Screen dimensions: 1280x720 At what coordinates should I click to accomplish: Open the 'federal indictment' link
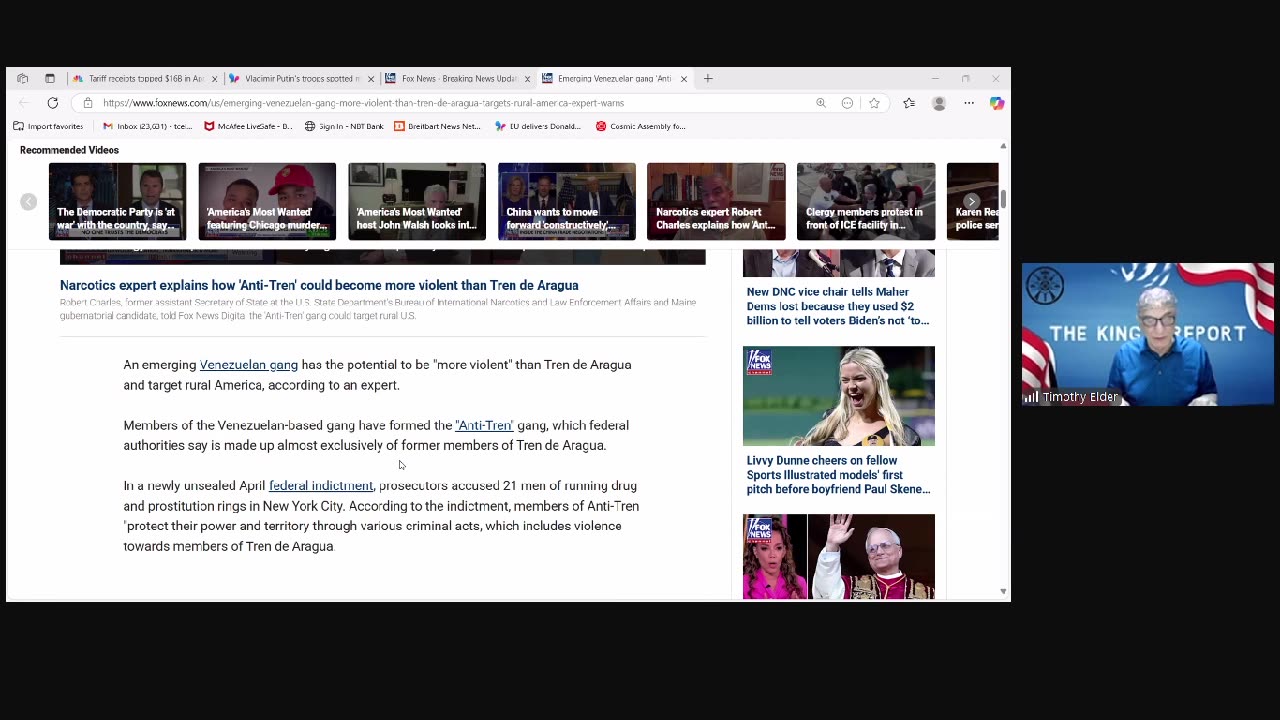pyautogui.click(x=321, y=486)
